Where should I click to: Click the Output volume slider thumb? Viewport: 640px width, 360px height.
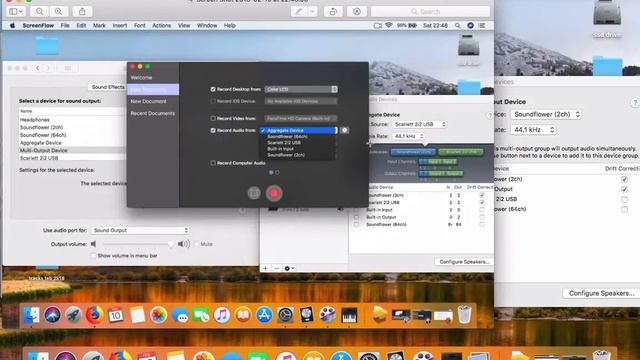pos(171,244)
